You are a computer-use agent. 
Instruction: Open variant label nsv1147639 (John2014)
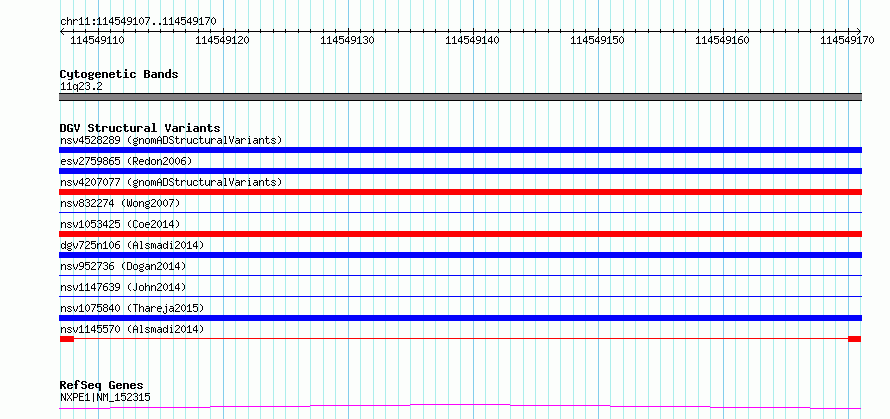pos(123,287)
